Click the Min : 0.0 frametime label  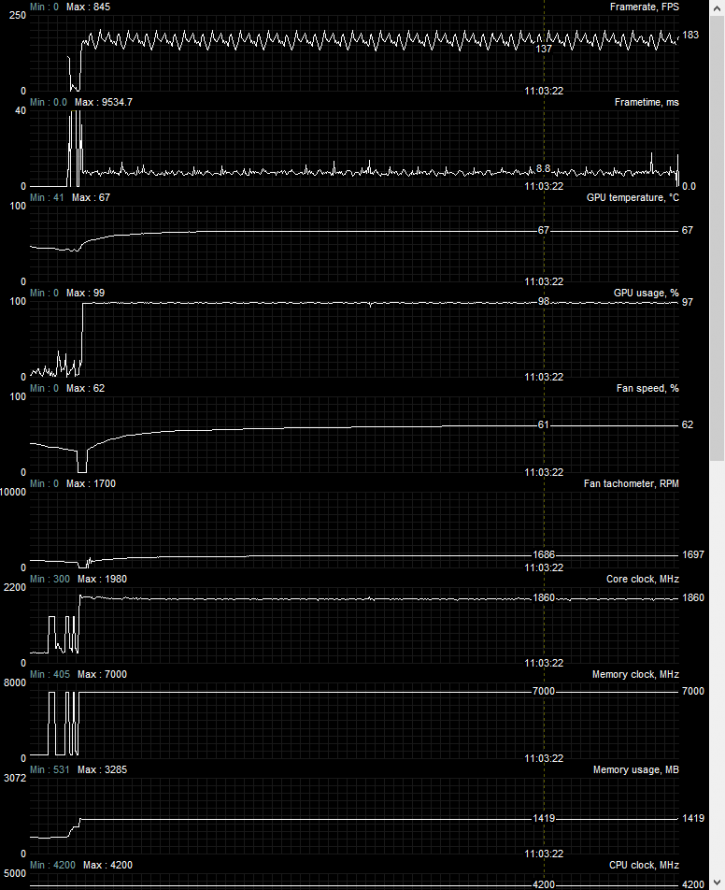[x=48, y=102]
